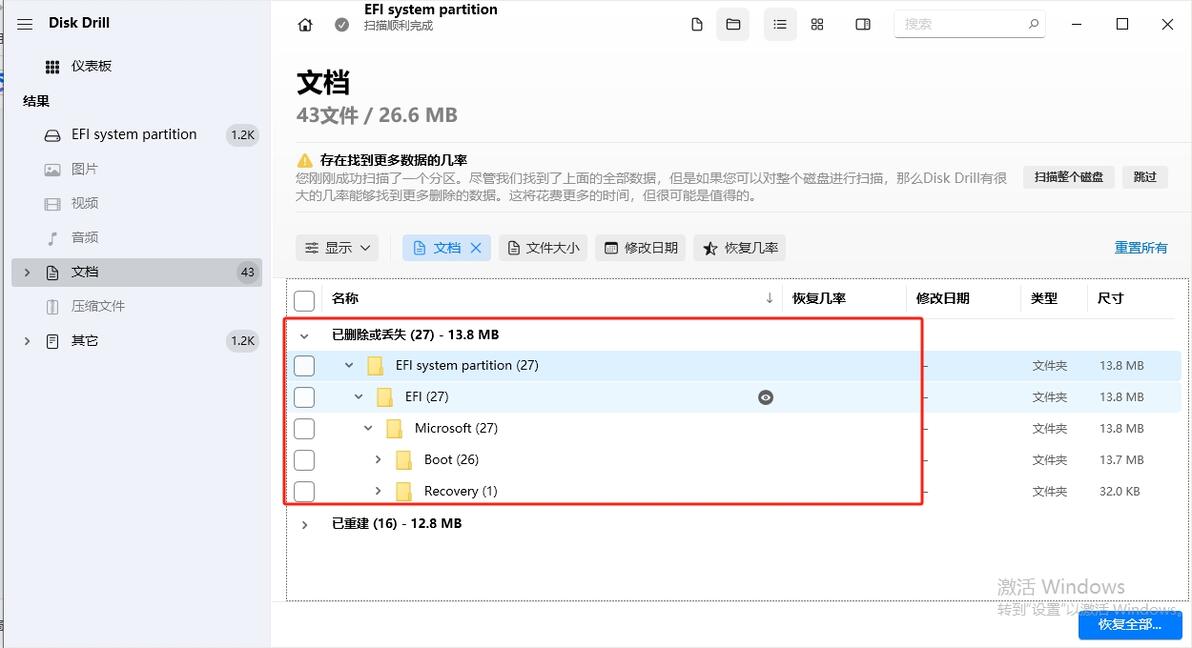1192x648 pixels.
Task: Preview EFI folder with the eye icon
Action: (765, 397)
